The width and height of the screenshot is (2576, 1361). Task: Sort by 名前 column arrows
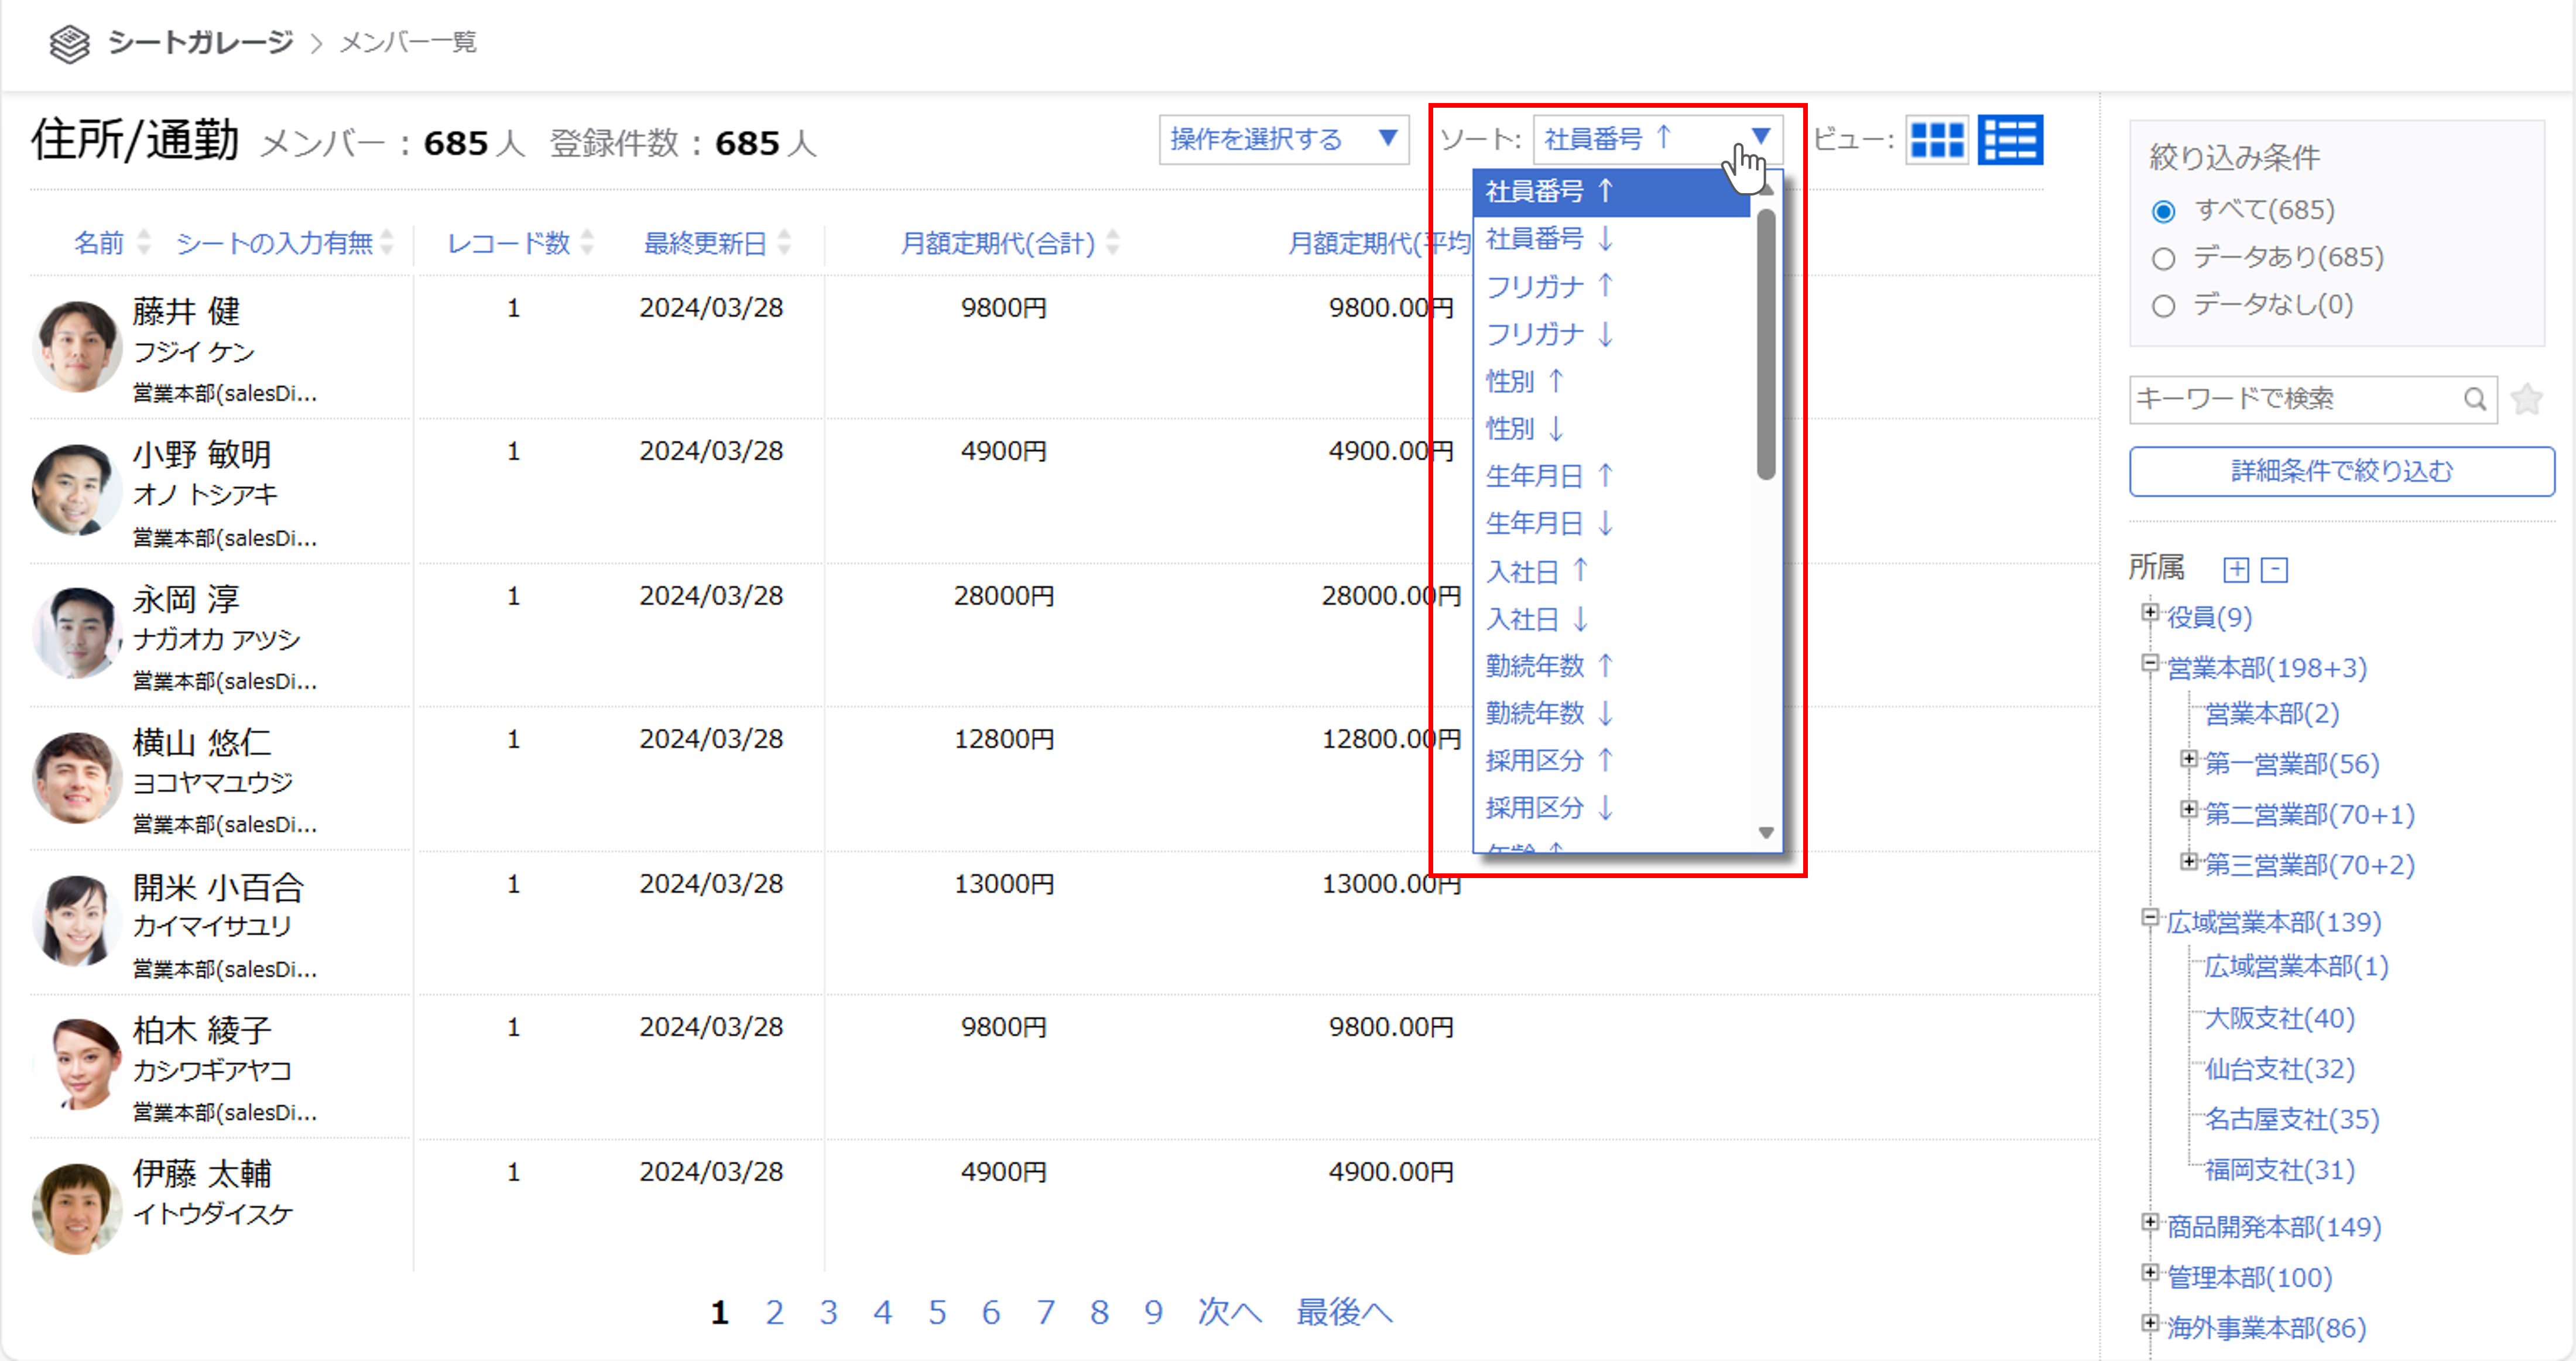coord(144,242)
